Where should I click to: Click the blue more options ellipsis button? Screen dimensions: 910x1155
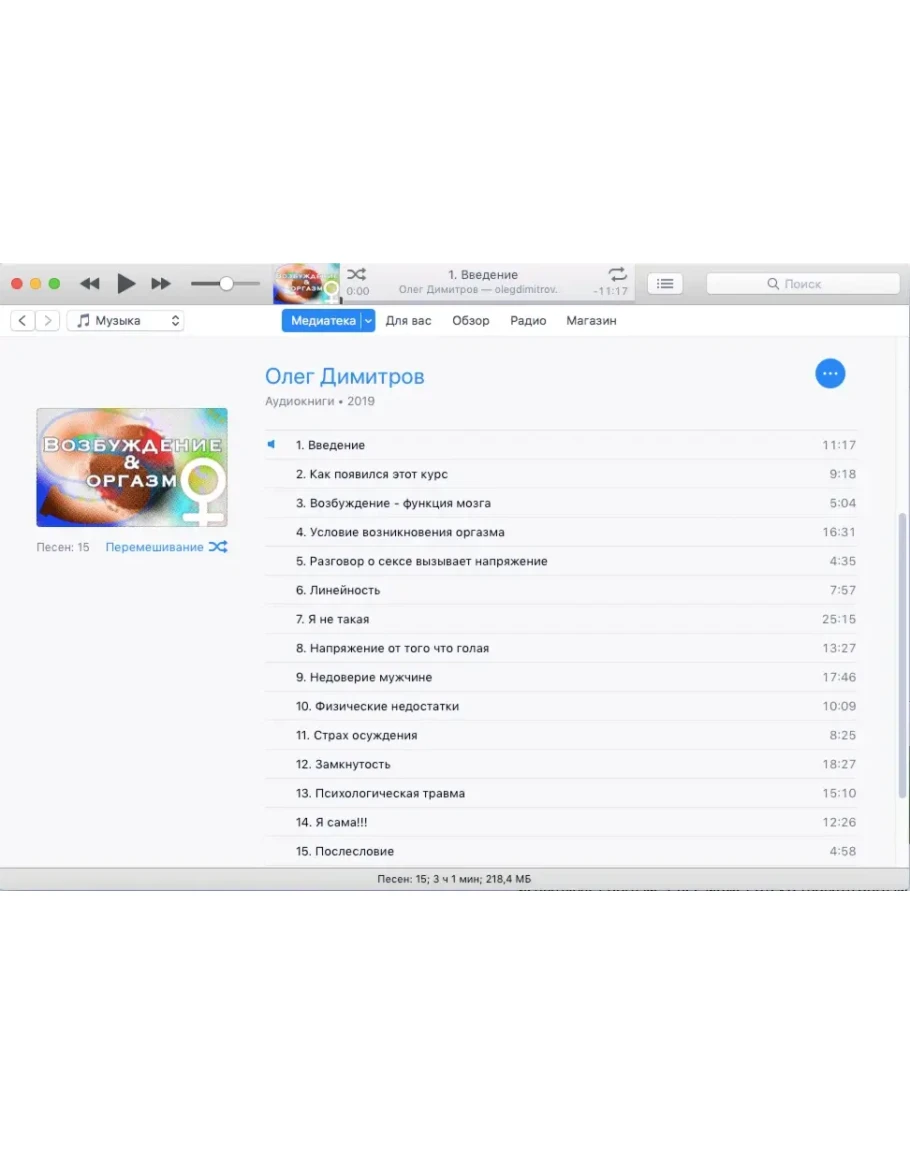click(x=830, y=373)
